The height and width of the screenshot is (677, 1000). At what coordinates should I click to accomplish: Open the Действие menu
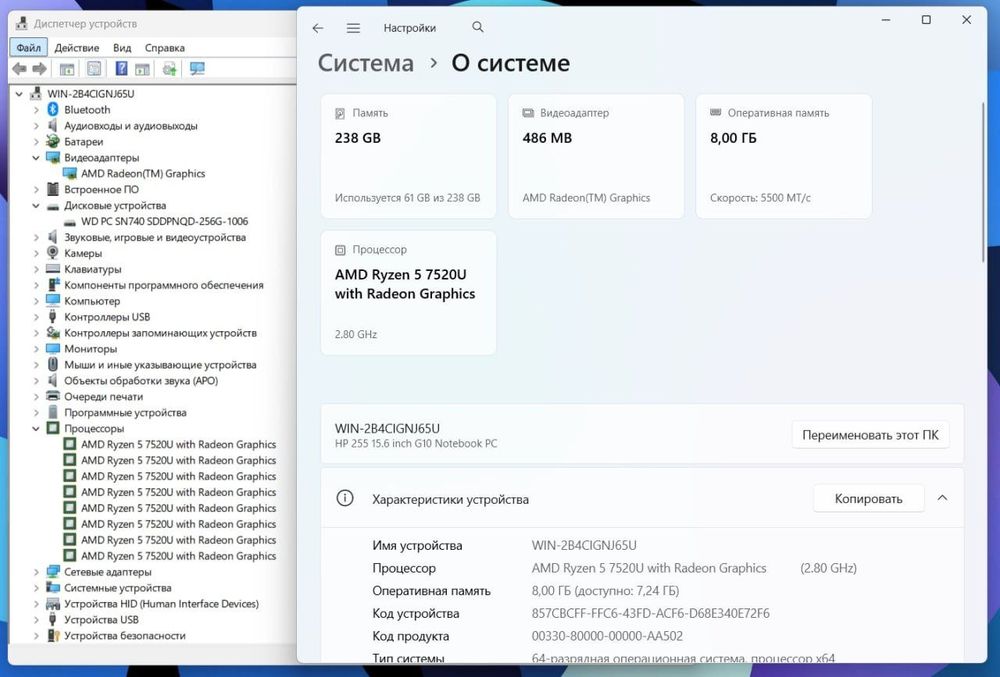coord(77,48)
